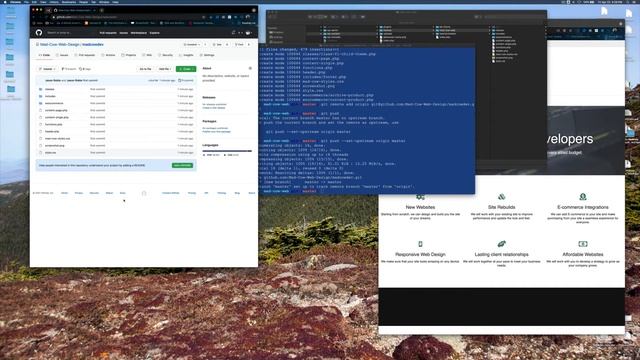Click the Fork repository button
This screenshot has height=360, width=640.
pos(239,44)
